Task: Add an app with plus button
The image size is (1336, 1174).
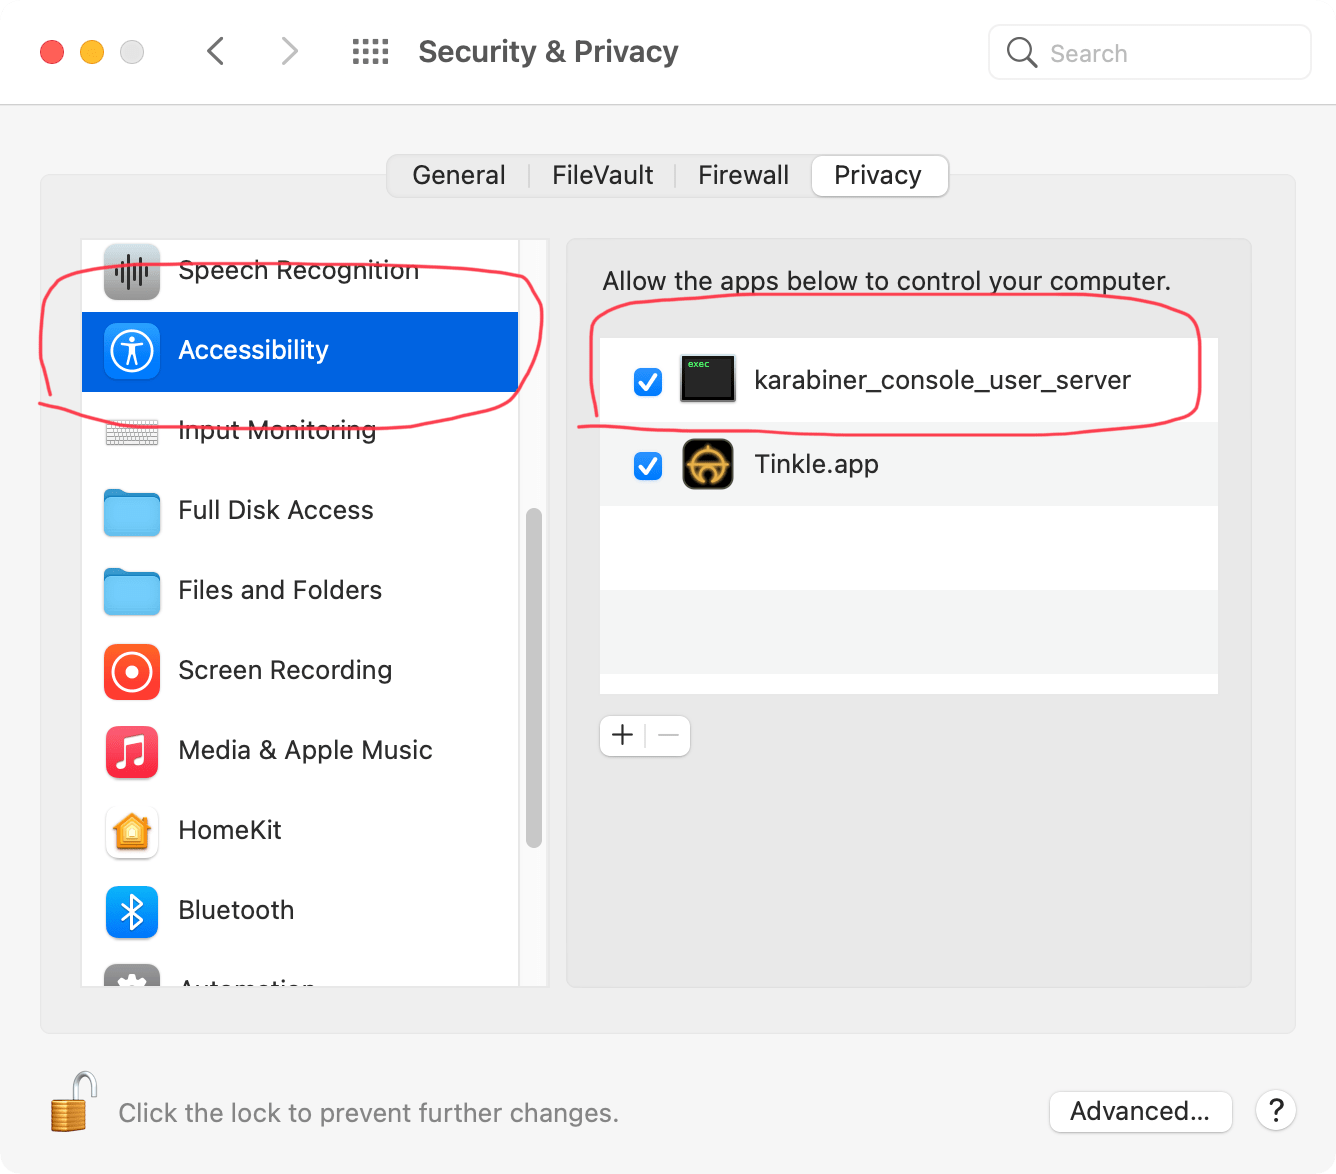Action: click(622, 736)
